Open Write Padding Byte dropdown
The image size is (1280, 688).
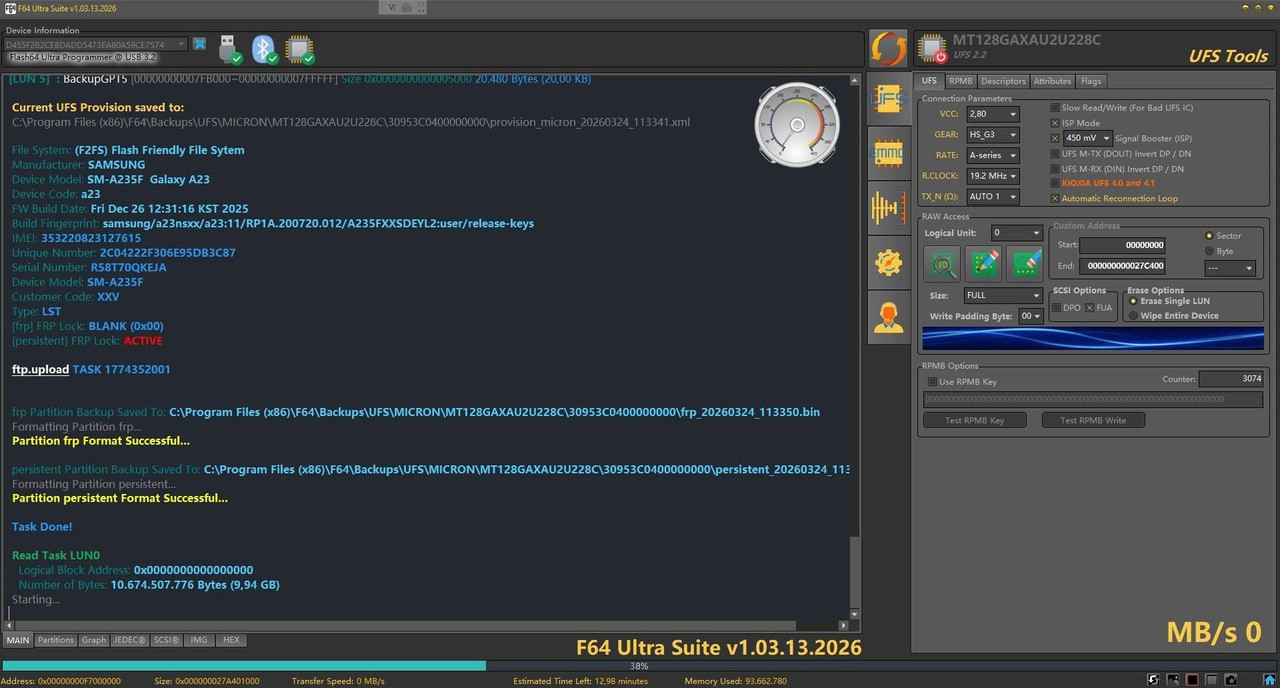[1031, 316]
